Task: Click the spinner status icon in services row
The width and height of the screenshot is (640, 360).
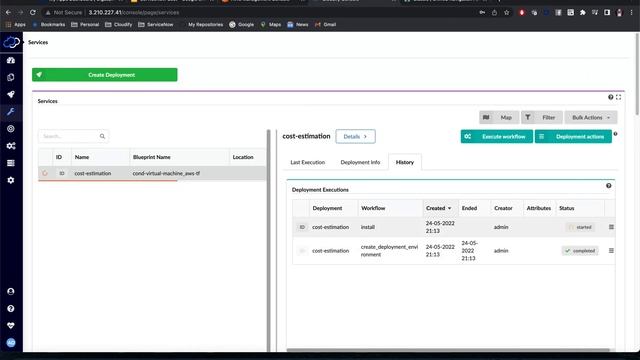Action: click(x=45, y=173)
